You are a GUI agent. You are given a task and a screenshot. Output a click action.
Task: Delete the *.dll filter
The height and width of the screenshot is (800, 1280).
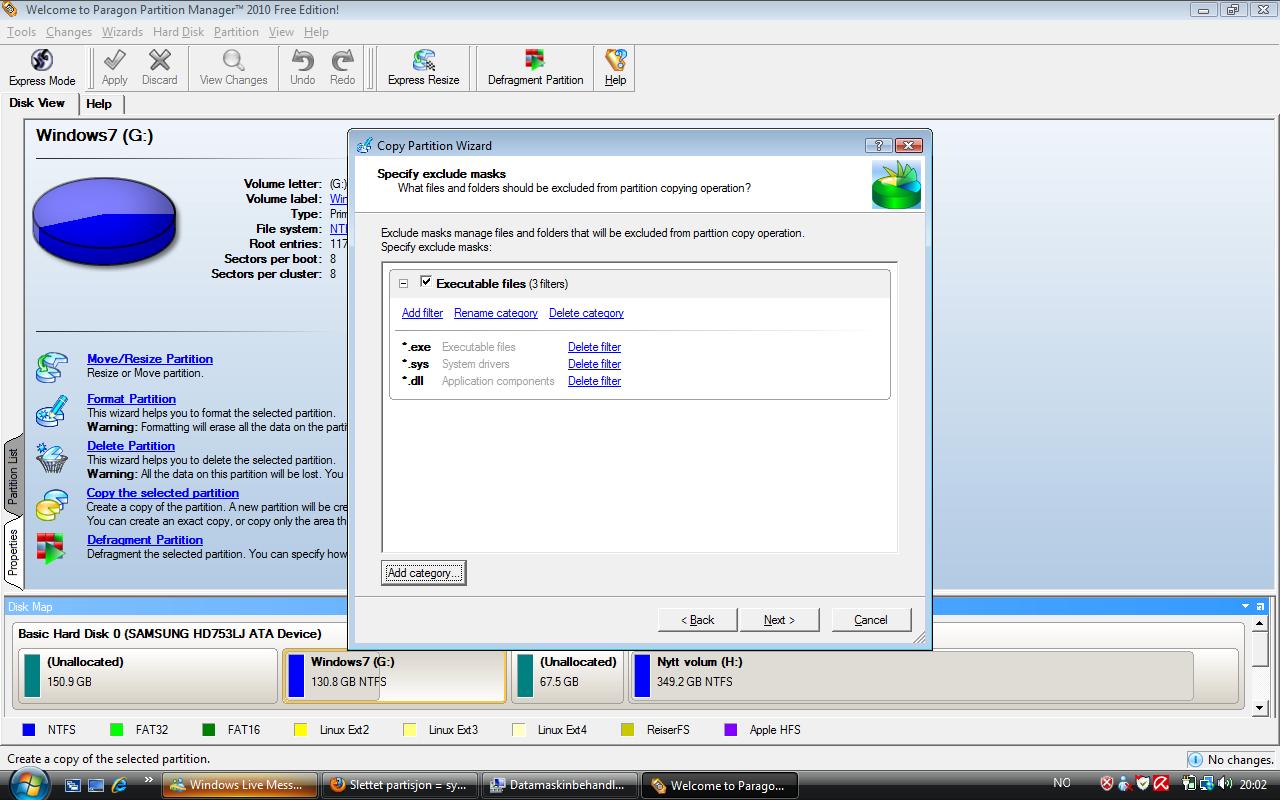tap(594, 381)
